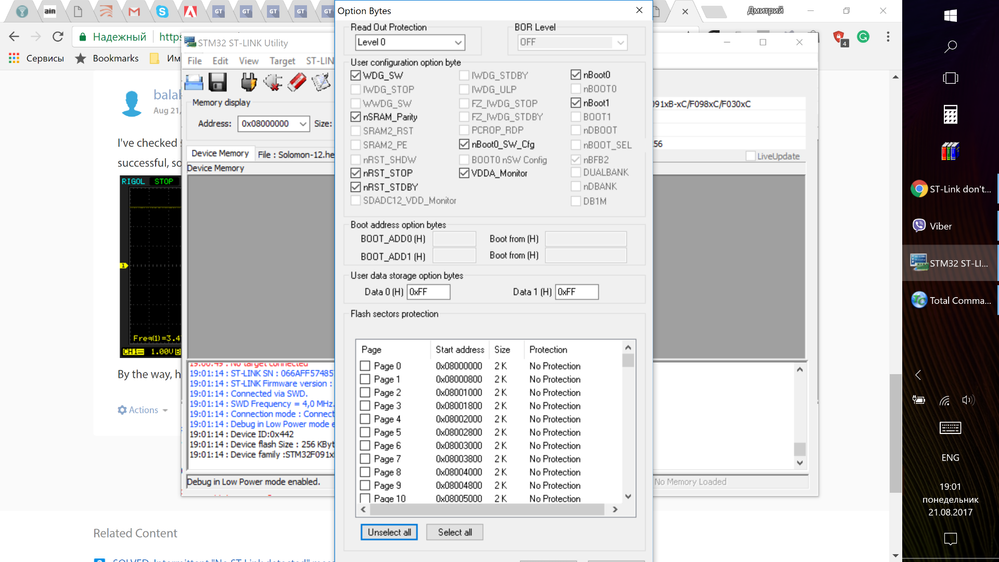Viewport: 999px width, 562px height.
Task: Toggle the VDDA_Monitor checkbox
Action: point(464,173)
